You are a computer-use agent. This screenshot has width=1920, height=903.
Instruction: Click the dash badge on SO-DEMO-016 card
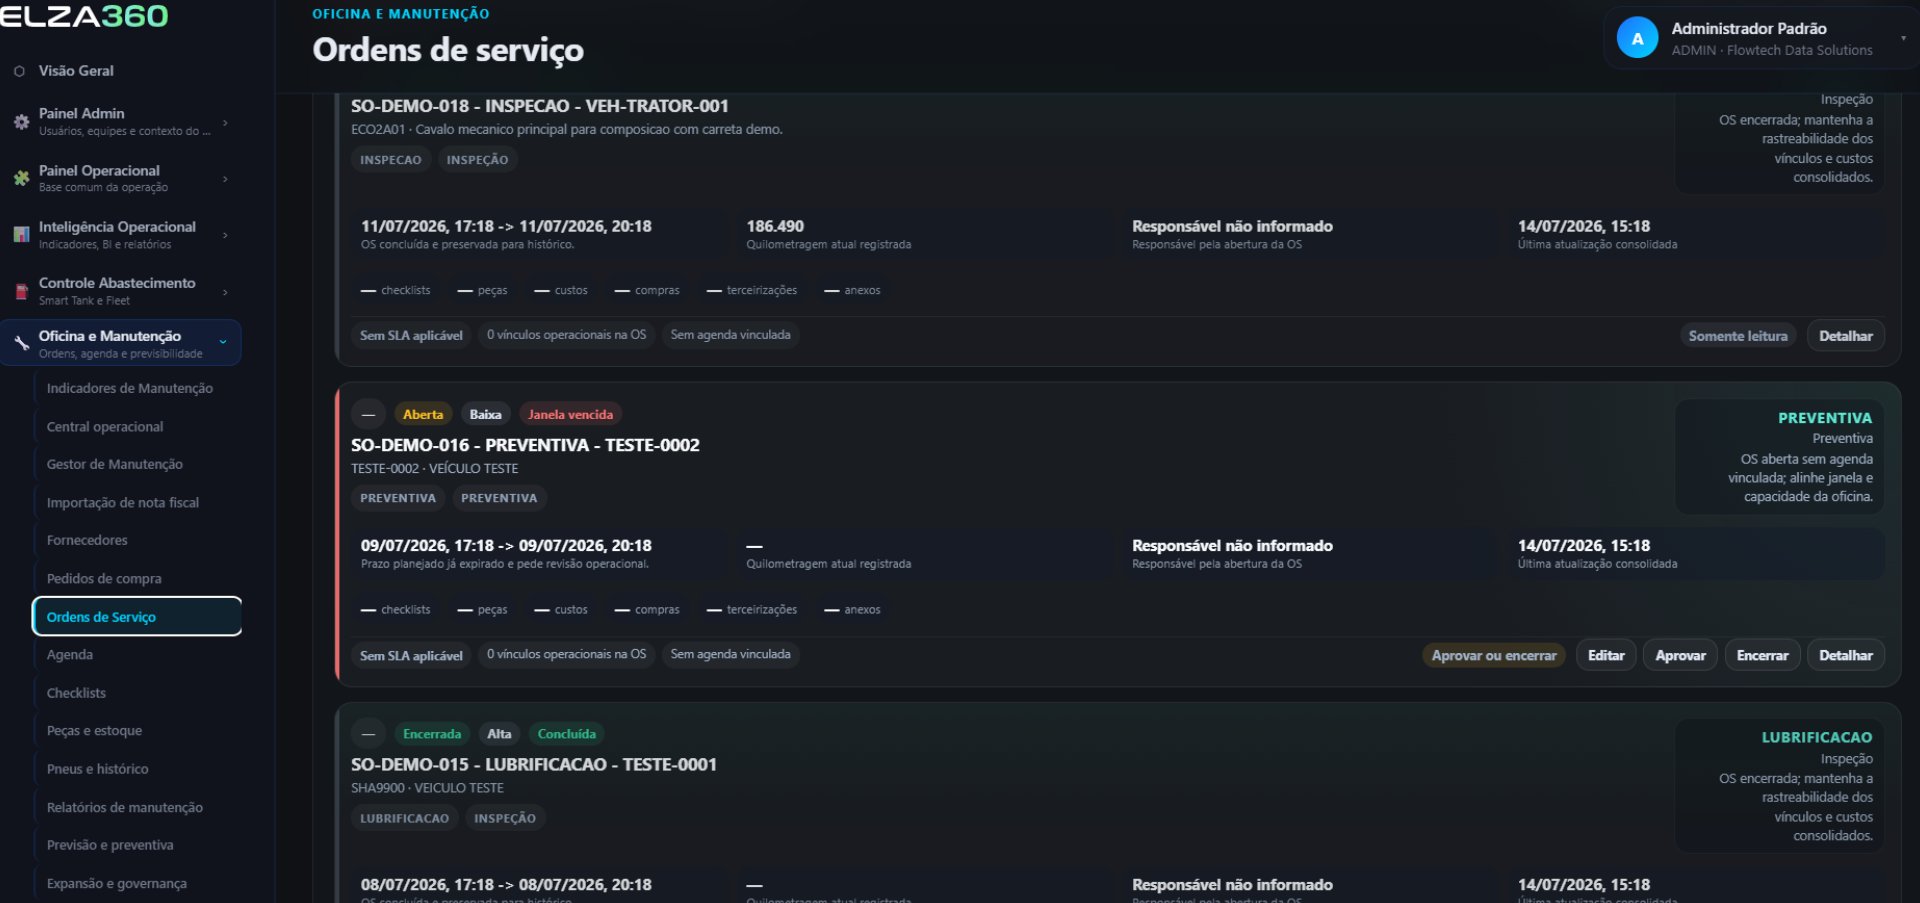tap(368, 414)
